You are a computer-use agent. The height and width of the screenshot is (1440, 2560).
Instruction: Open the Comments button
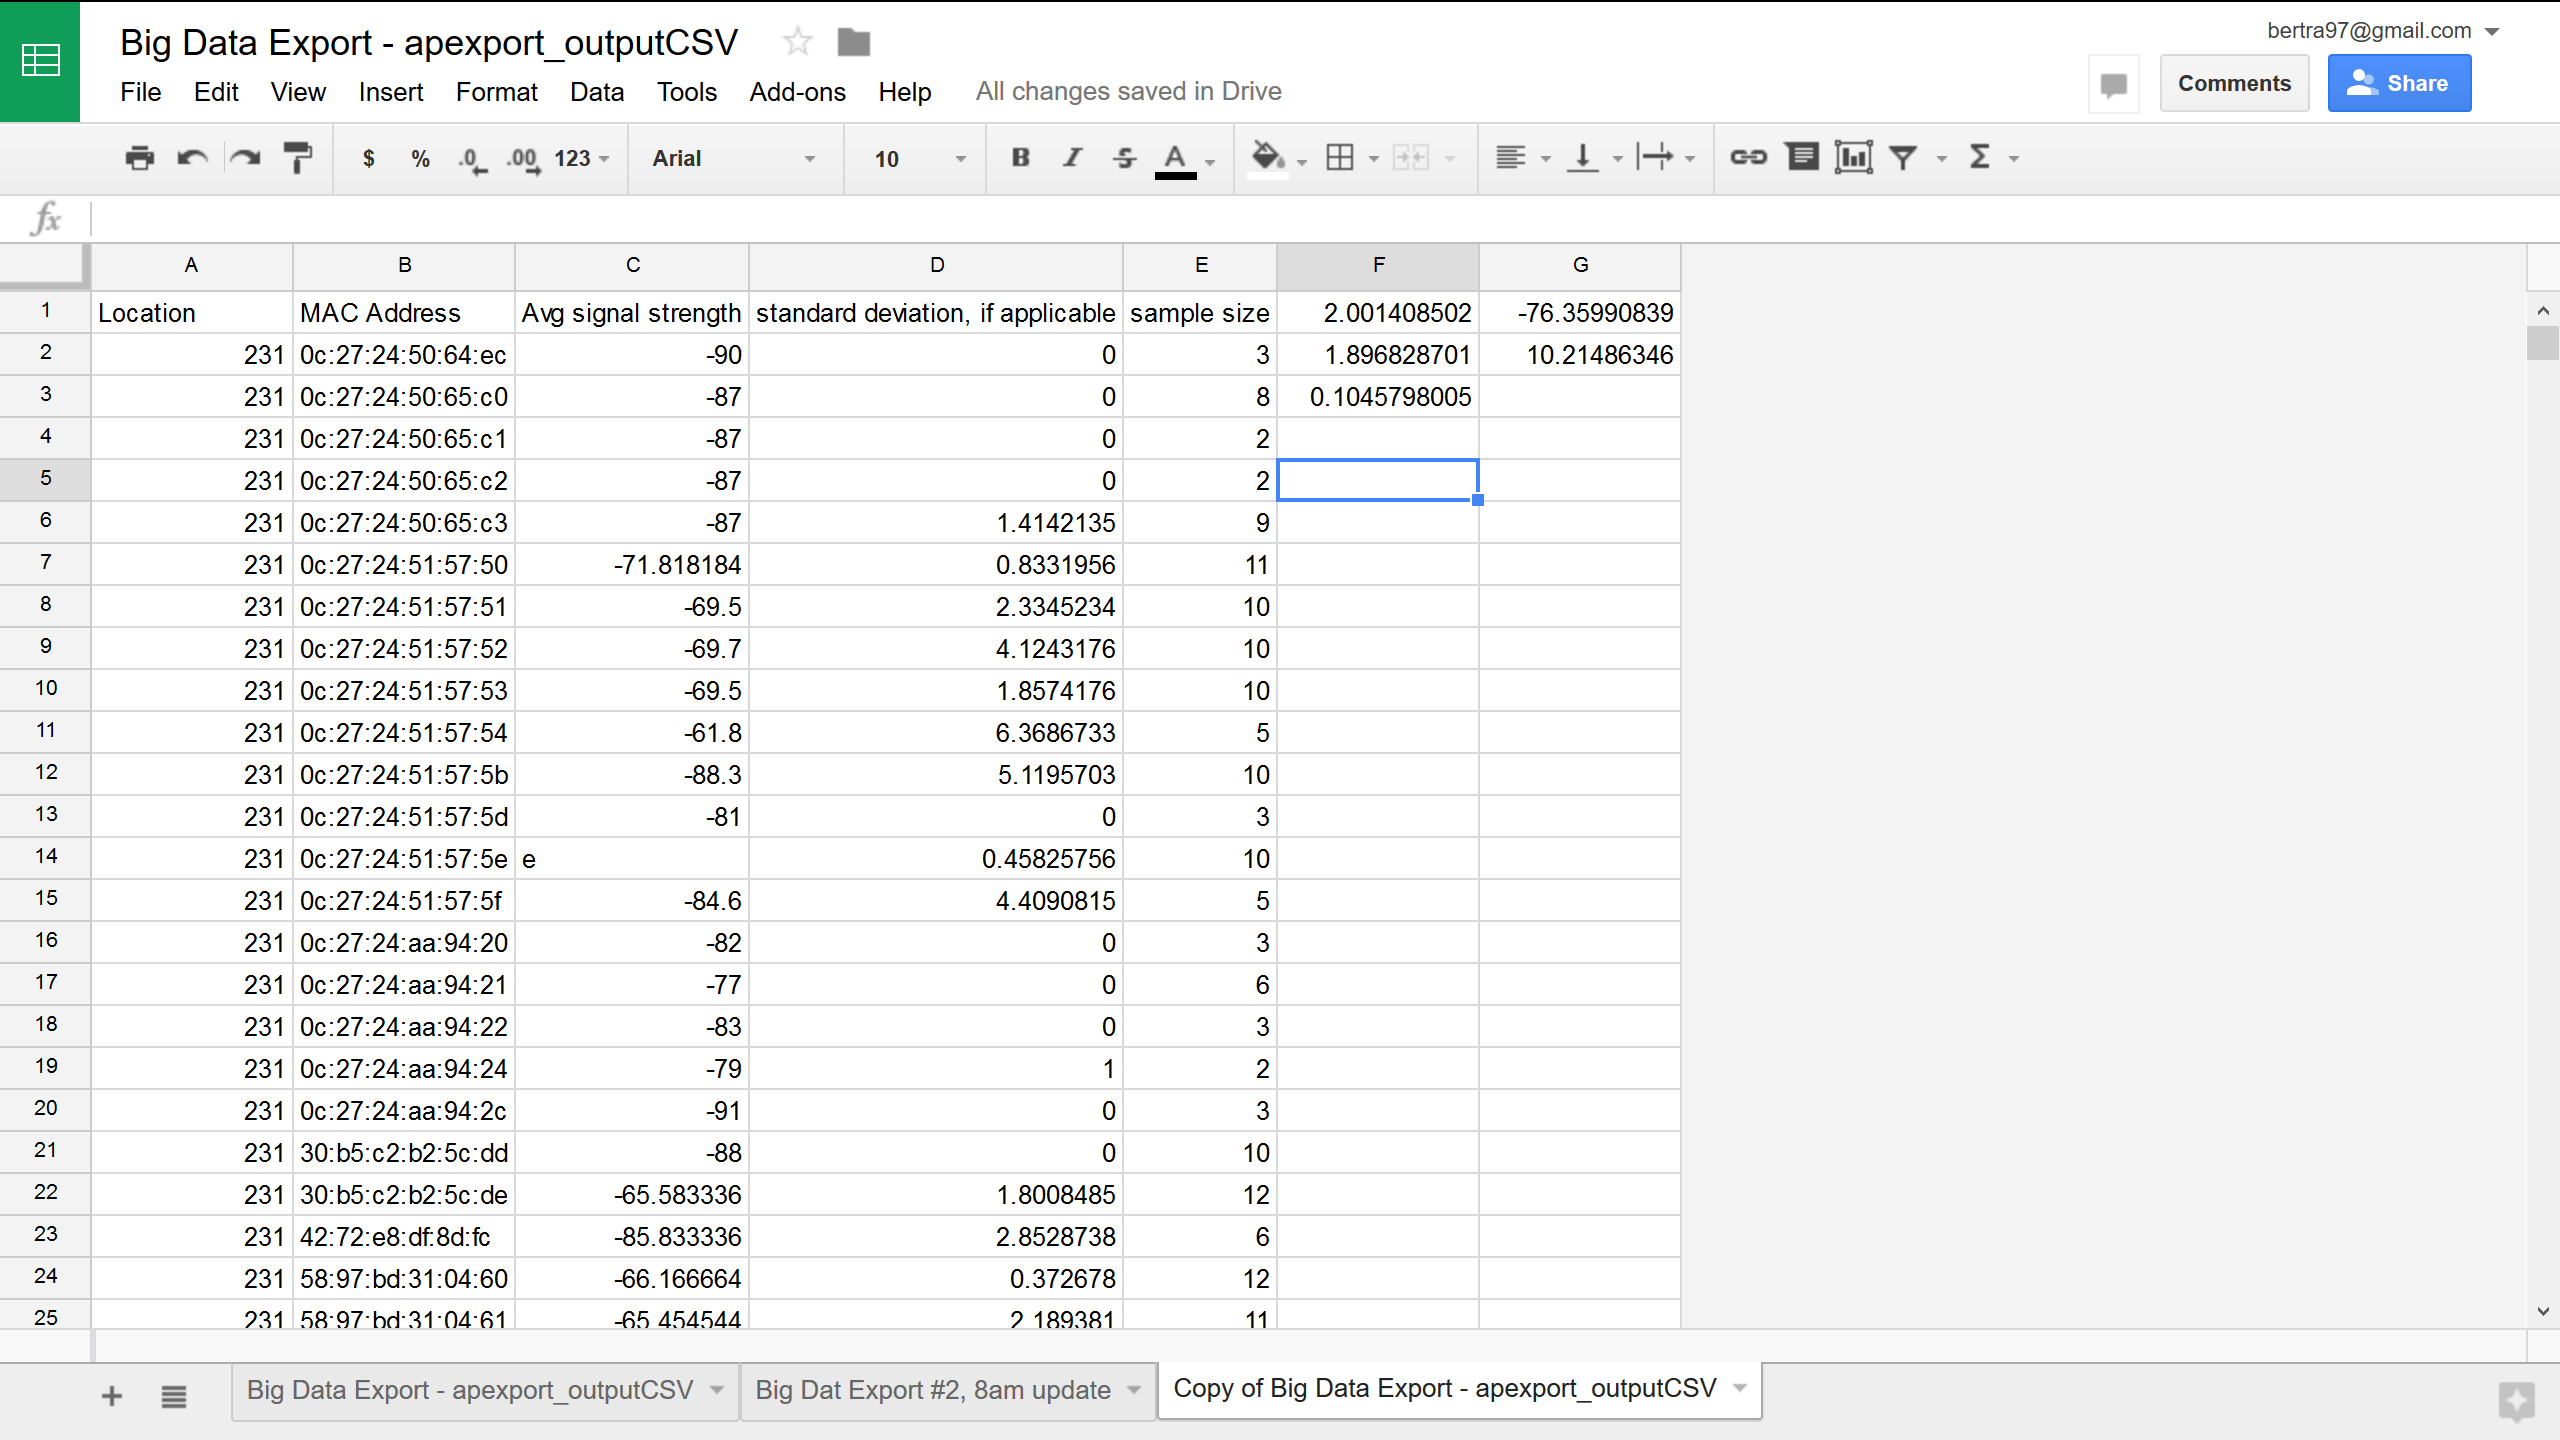(2234, 83)
